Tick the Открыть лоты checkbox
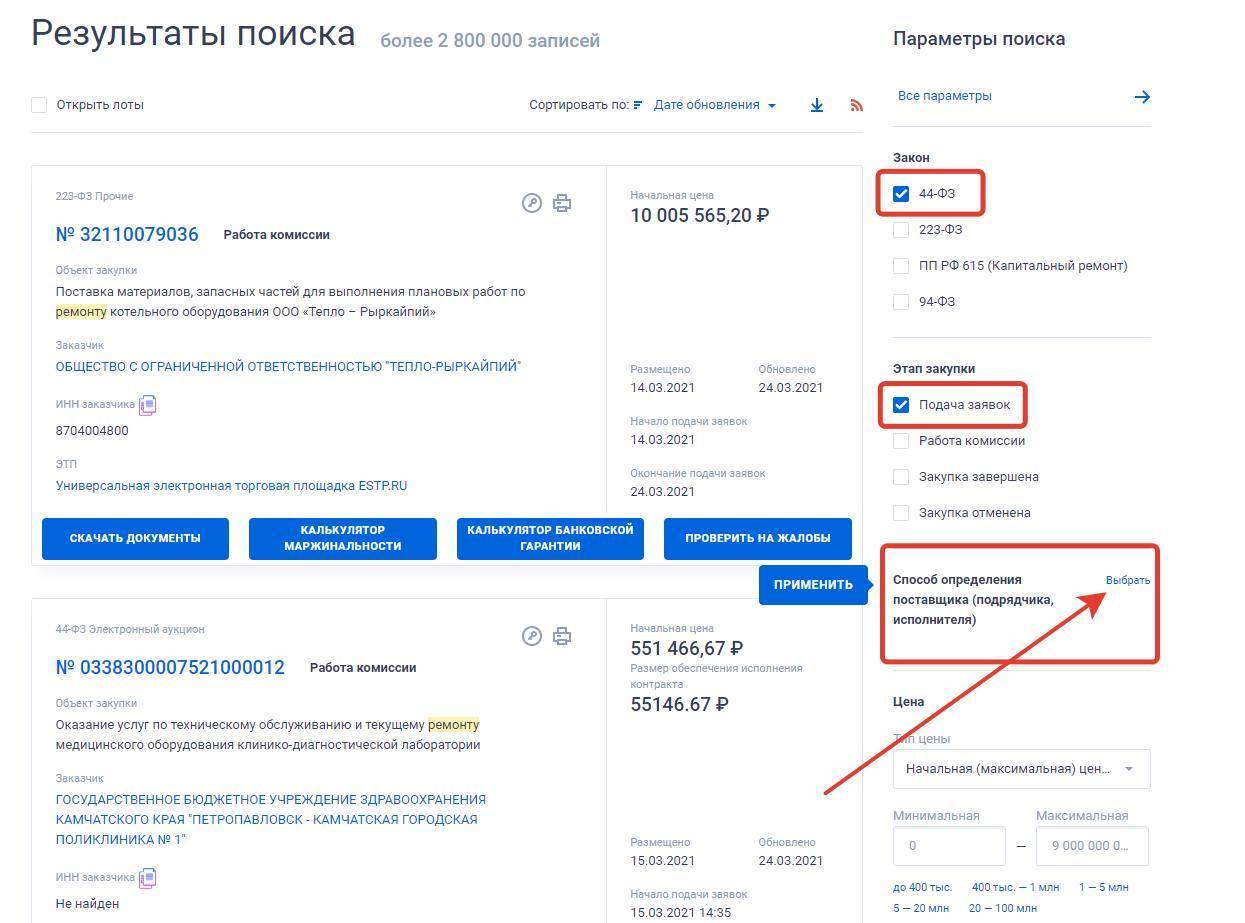The height and width of the screenshot is (923, 1245). tap(39, 105)
